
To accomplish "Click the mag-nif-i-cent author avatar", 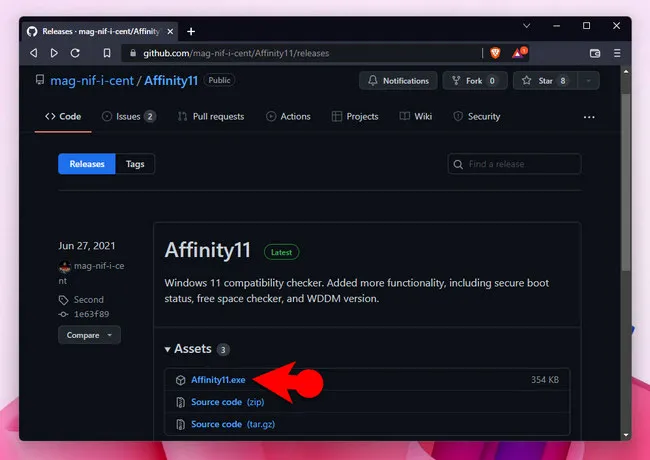I will [65, 267].
